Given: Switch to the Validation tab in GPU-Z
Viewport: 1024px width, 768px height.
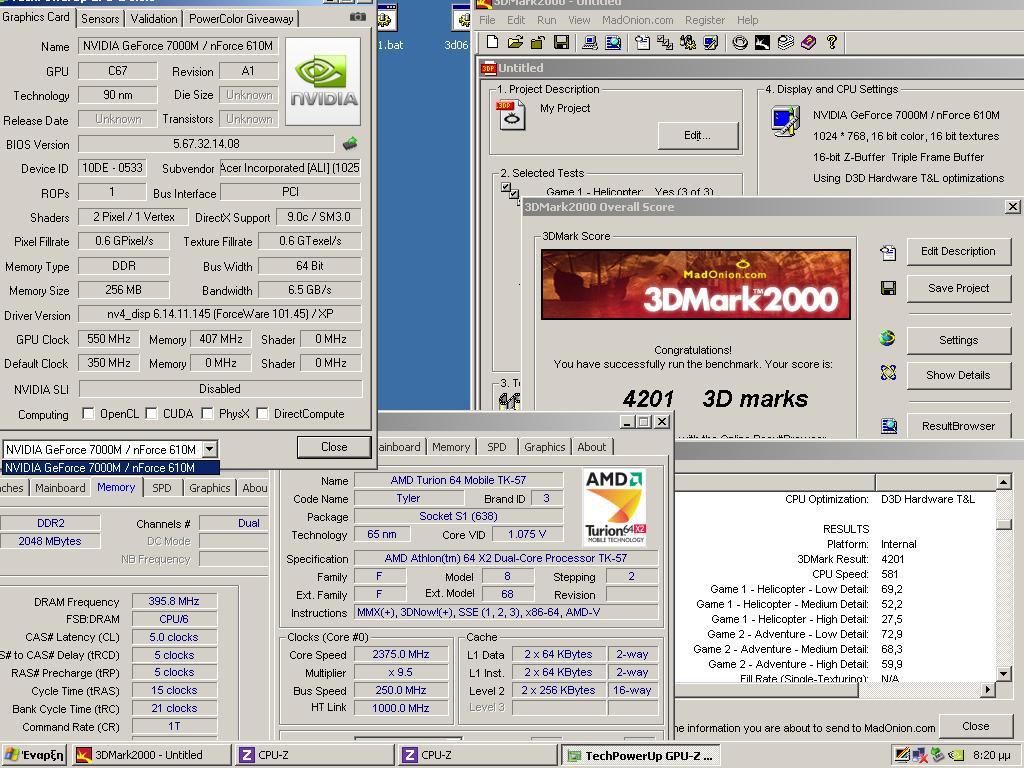Looking at the screenshot, I should (153, 19).
